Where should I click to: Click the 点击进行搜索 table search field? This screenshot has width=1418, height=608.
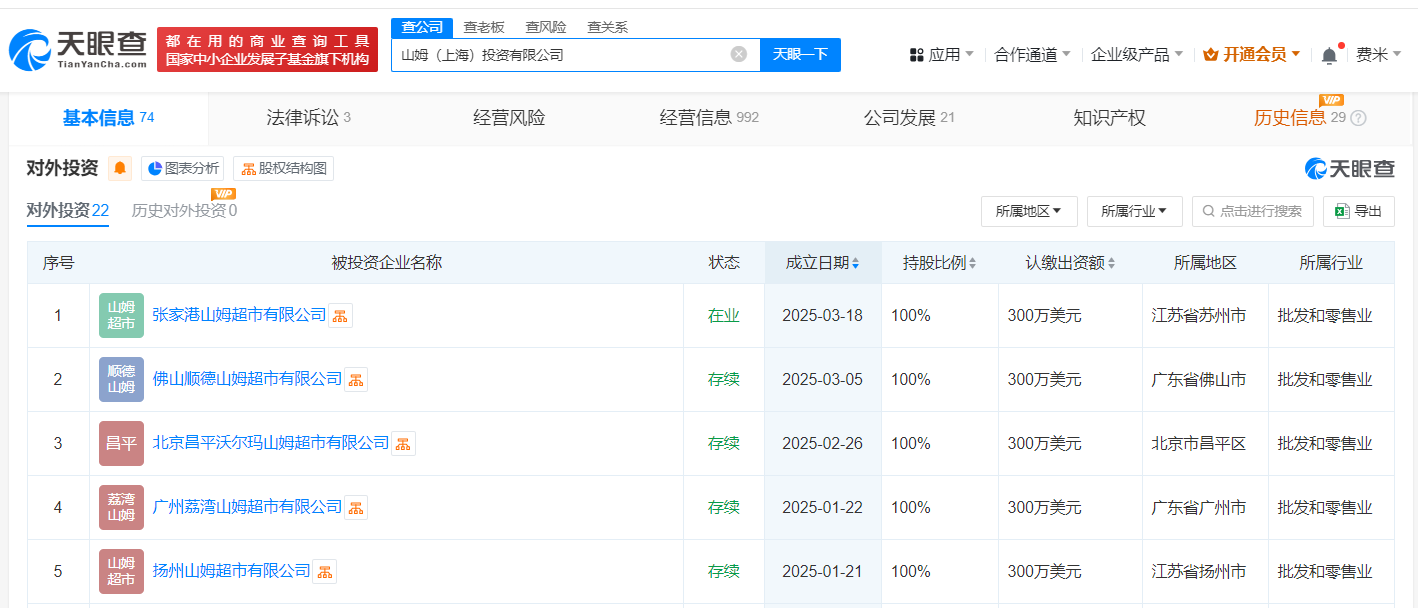[x=1252, y=211]
